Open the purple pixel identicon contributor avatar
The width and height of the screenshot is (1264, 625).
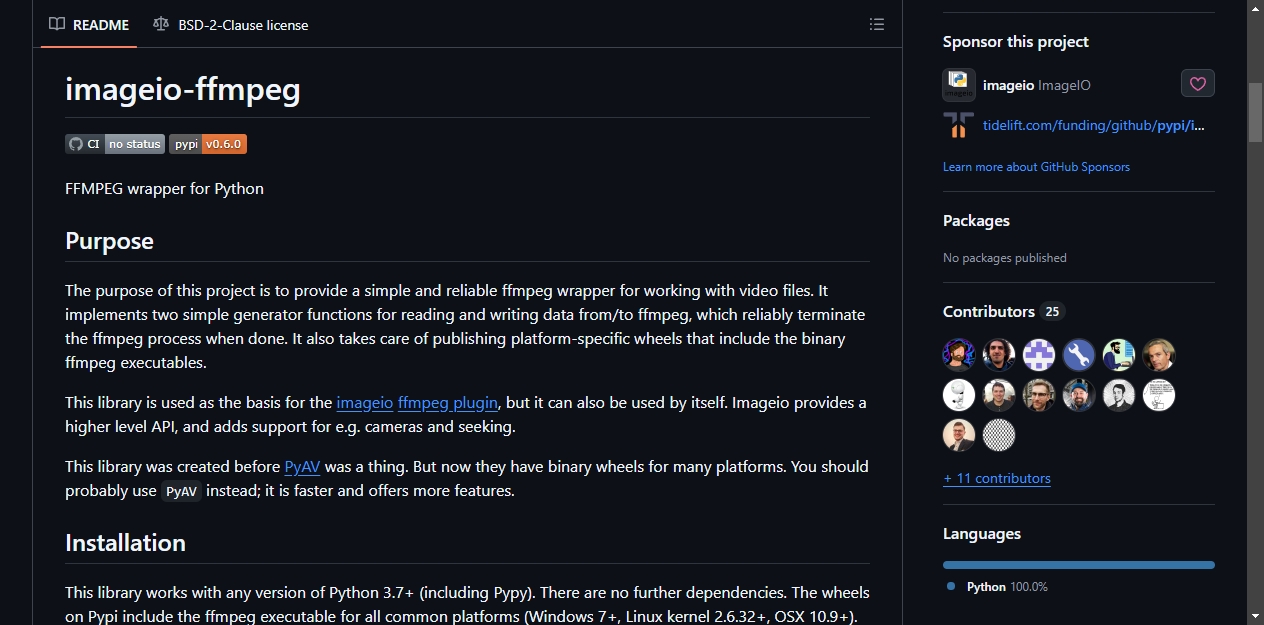click(1039, 355)
